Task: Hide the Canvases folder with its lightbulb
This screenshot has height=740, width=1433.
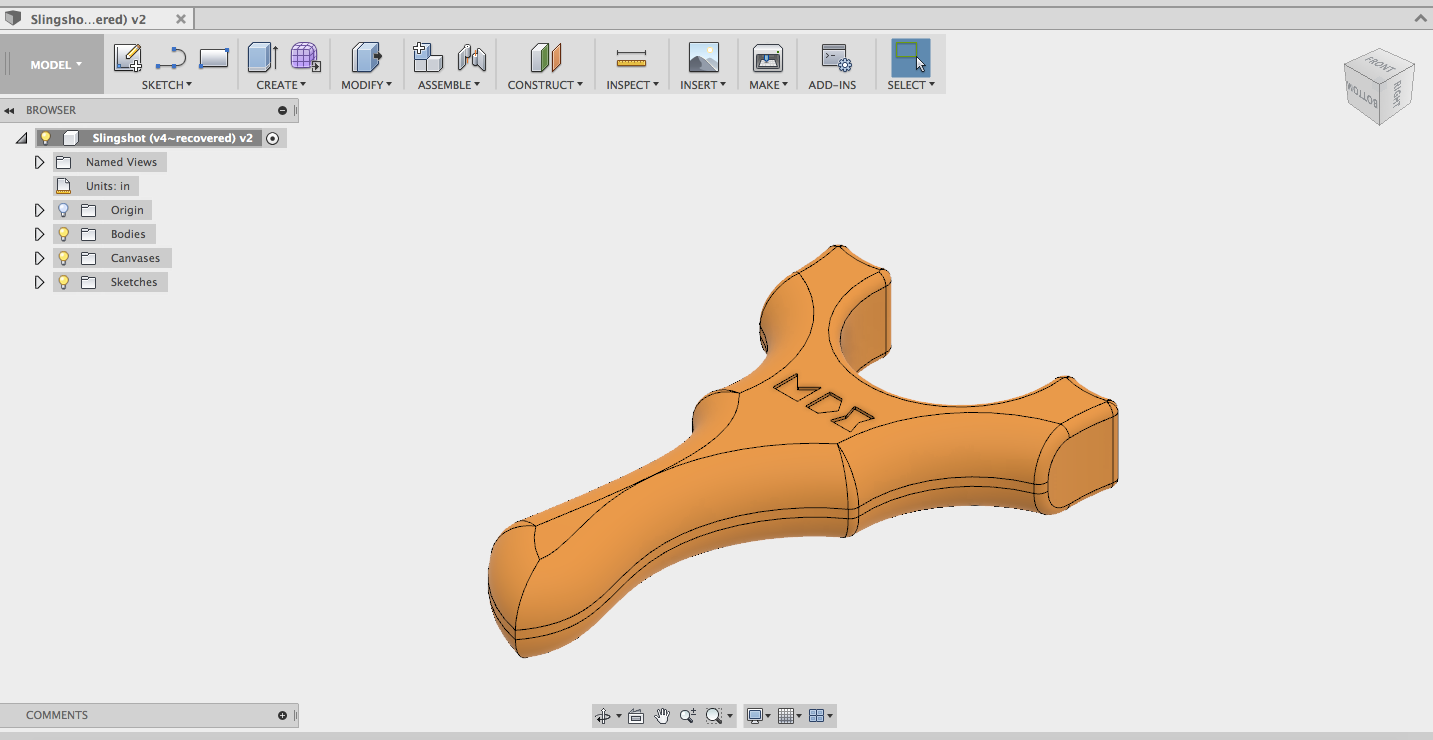Action: click(63, 257)
